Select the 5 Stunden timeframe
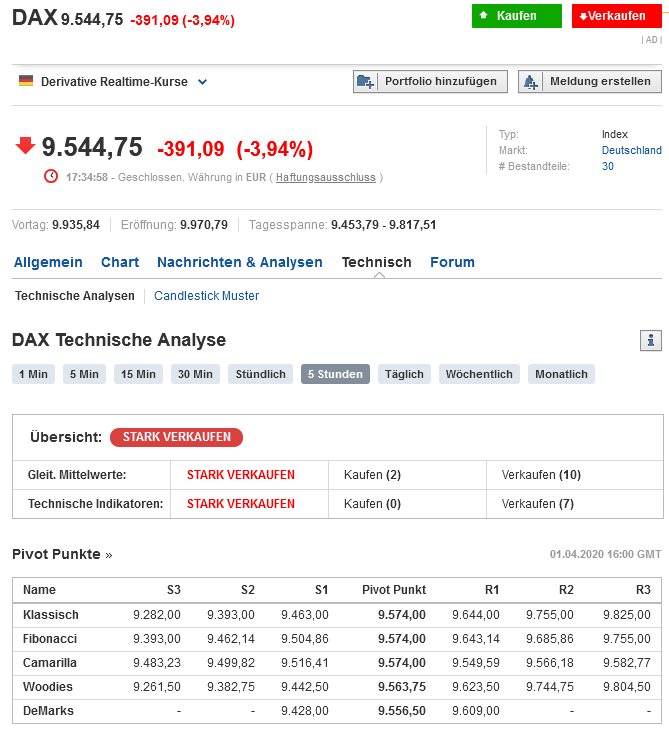The height and width of the screenshot is (742, 669). (x=335, y=374)
